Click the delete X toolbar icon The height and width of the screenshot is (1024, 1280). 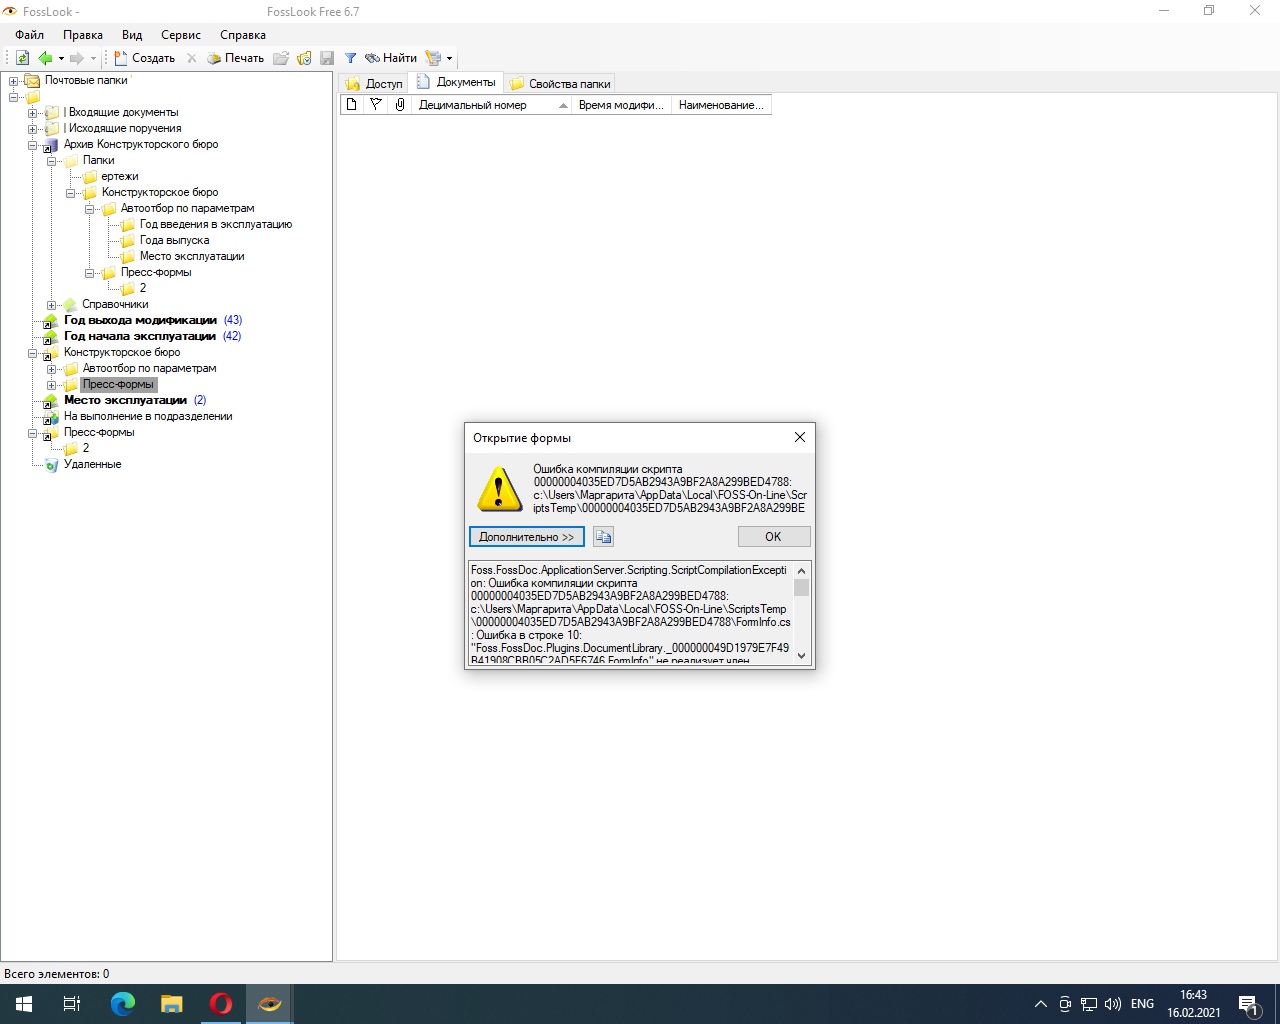click(x=192, y=58)
